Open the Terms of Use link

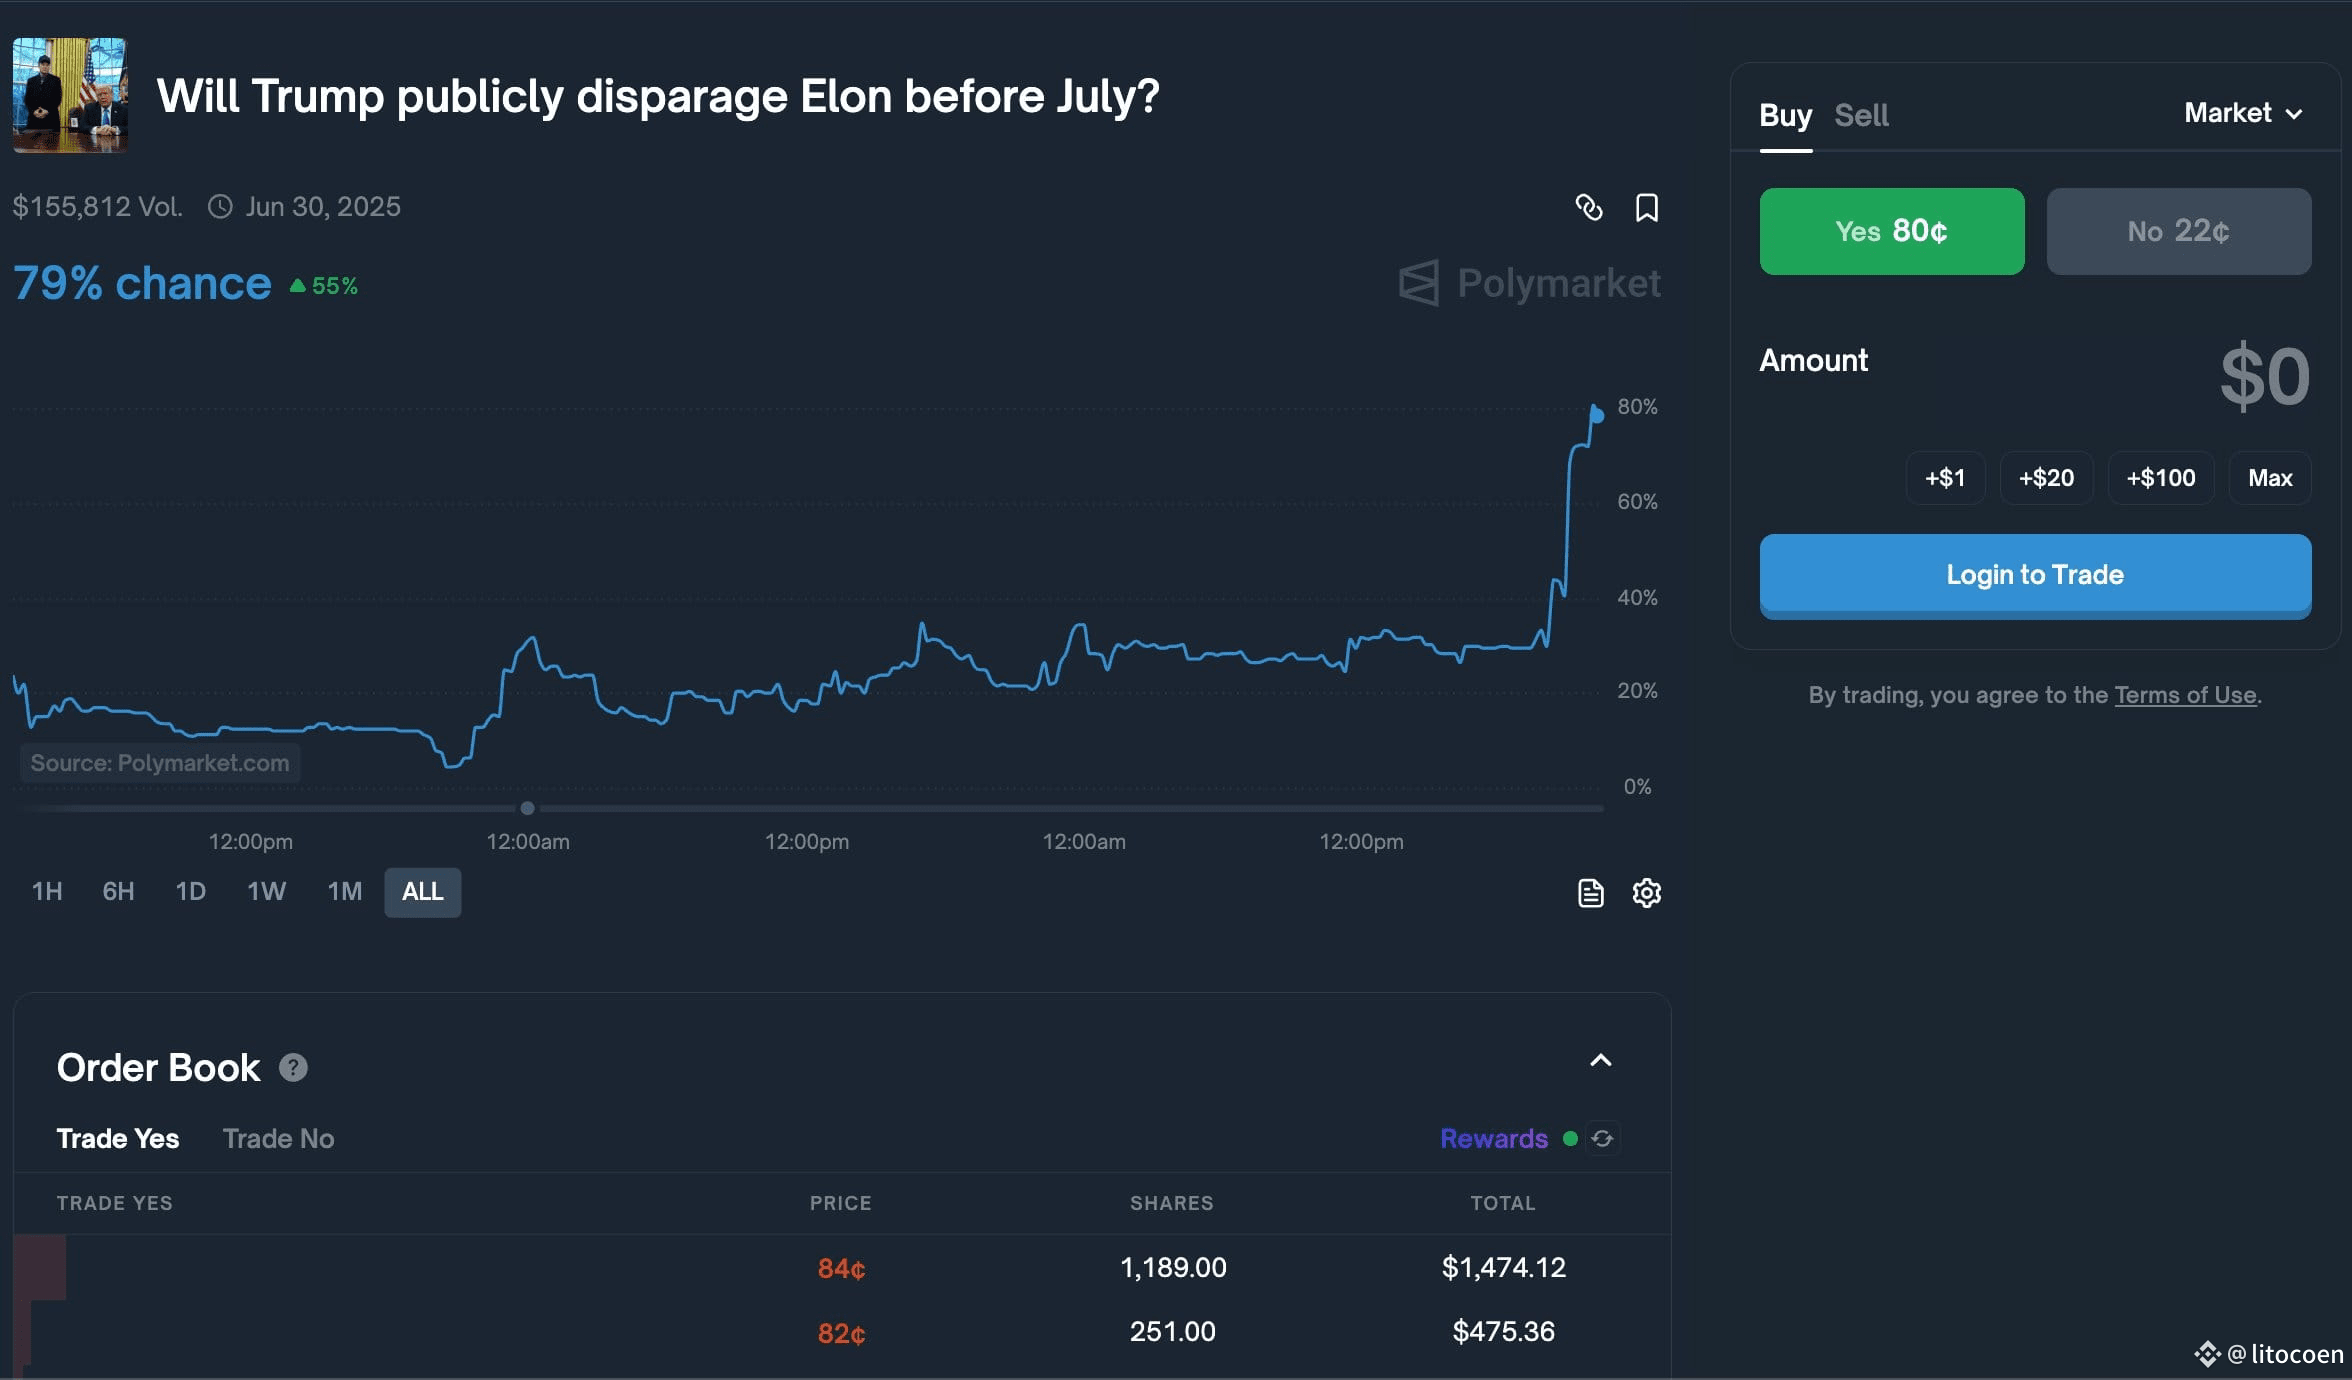click(x=2185, y=695)
